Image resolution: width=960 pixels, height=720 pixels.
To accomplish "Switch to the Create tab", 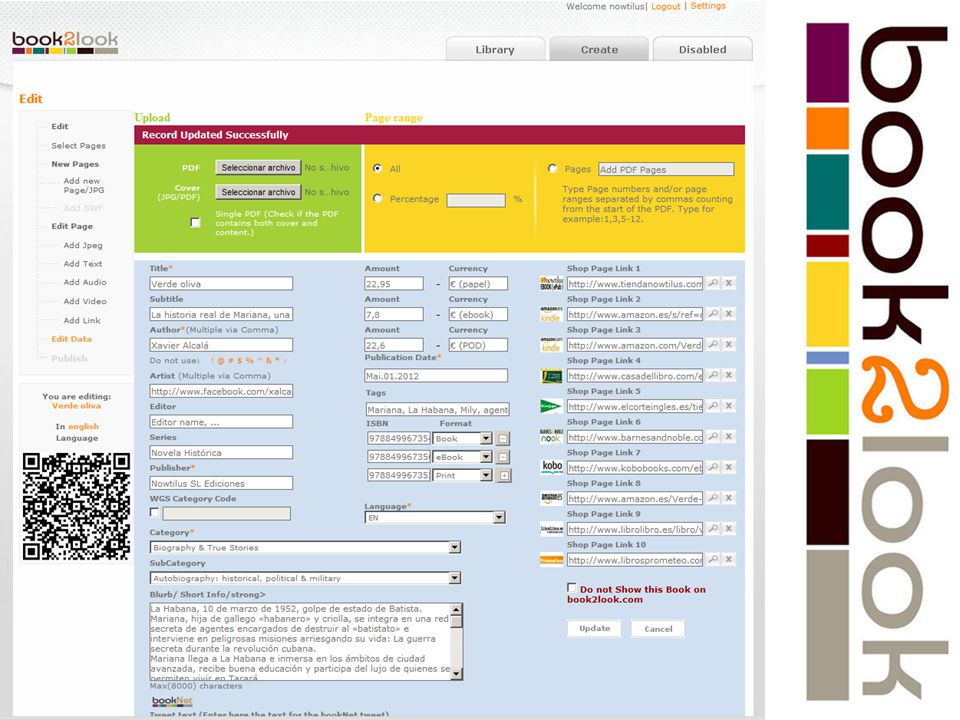I will pos(599,49).
